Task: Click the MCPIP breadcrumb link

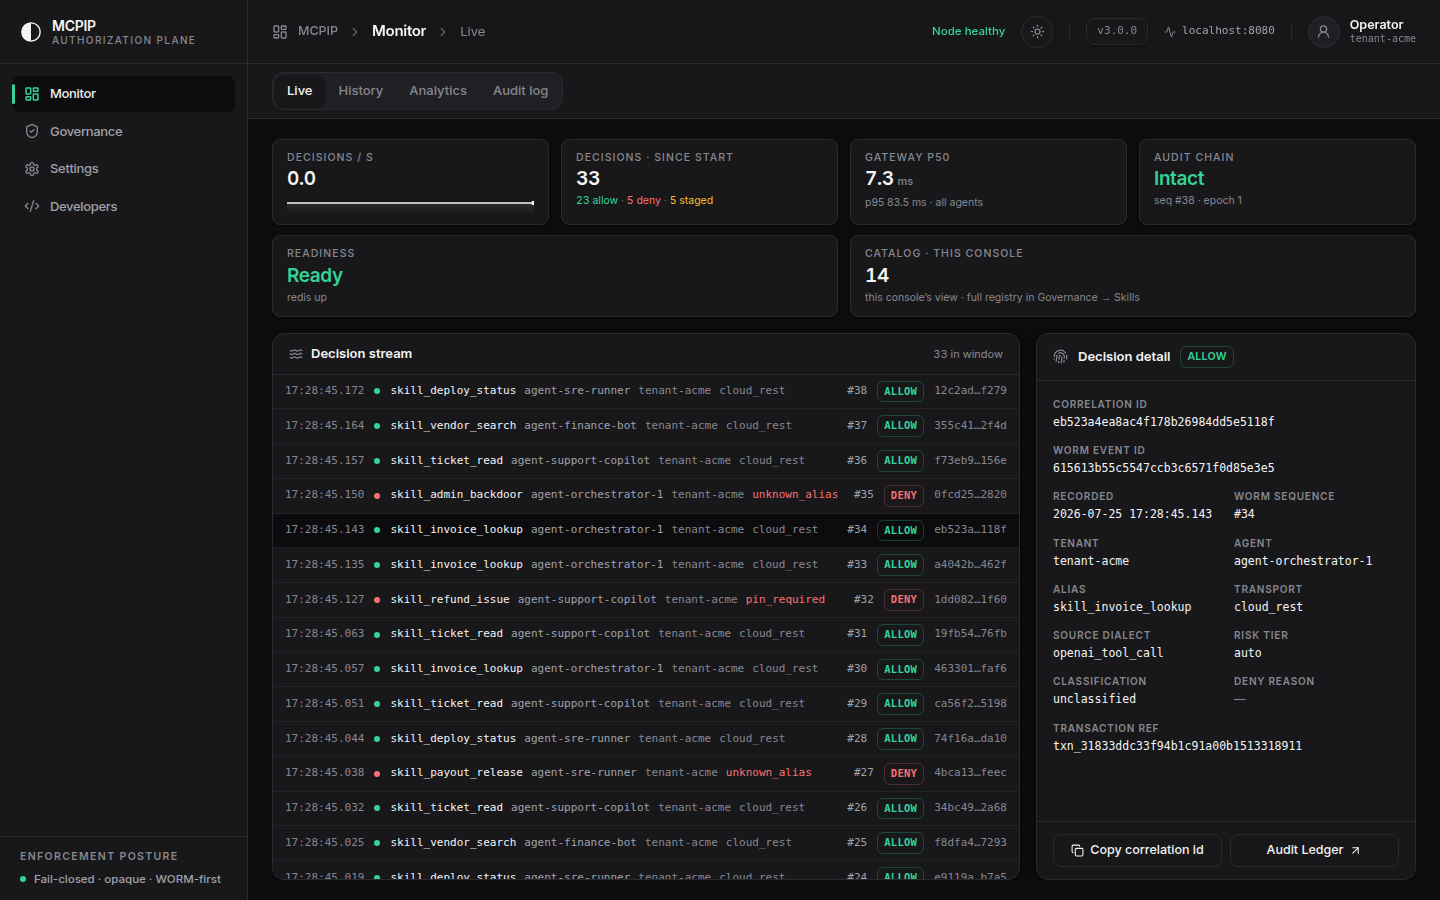Action: pos(318,31)
